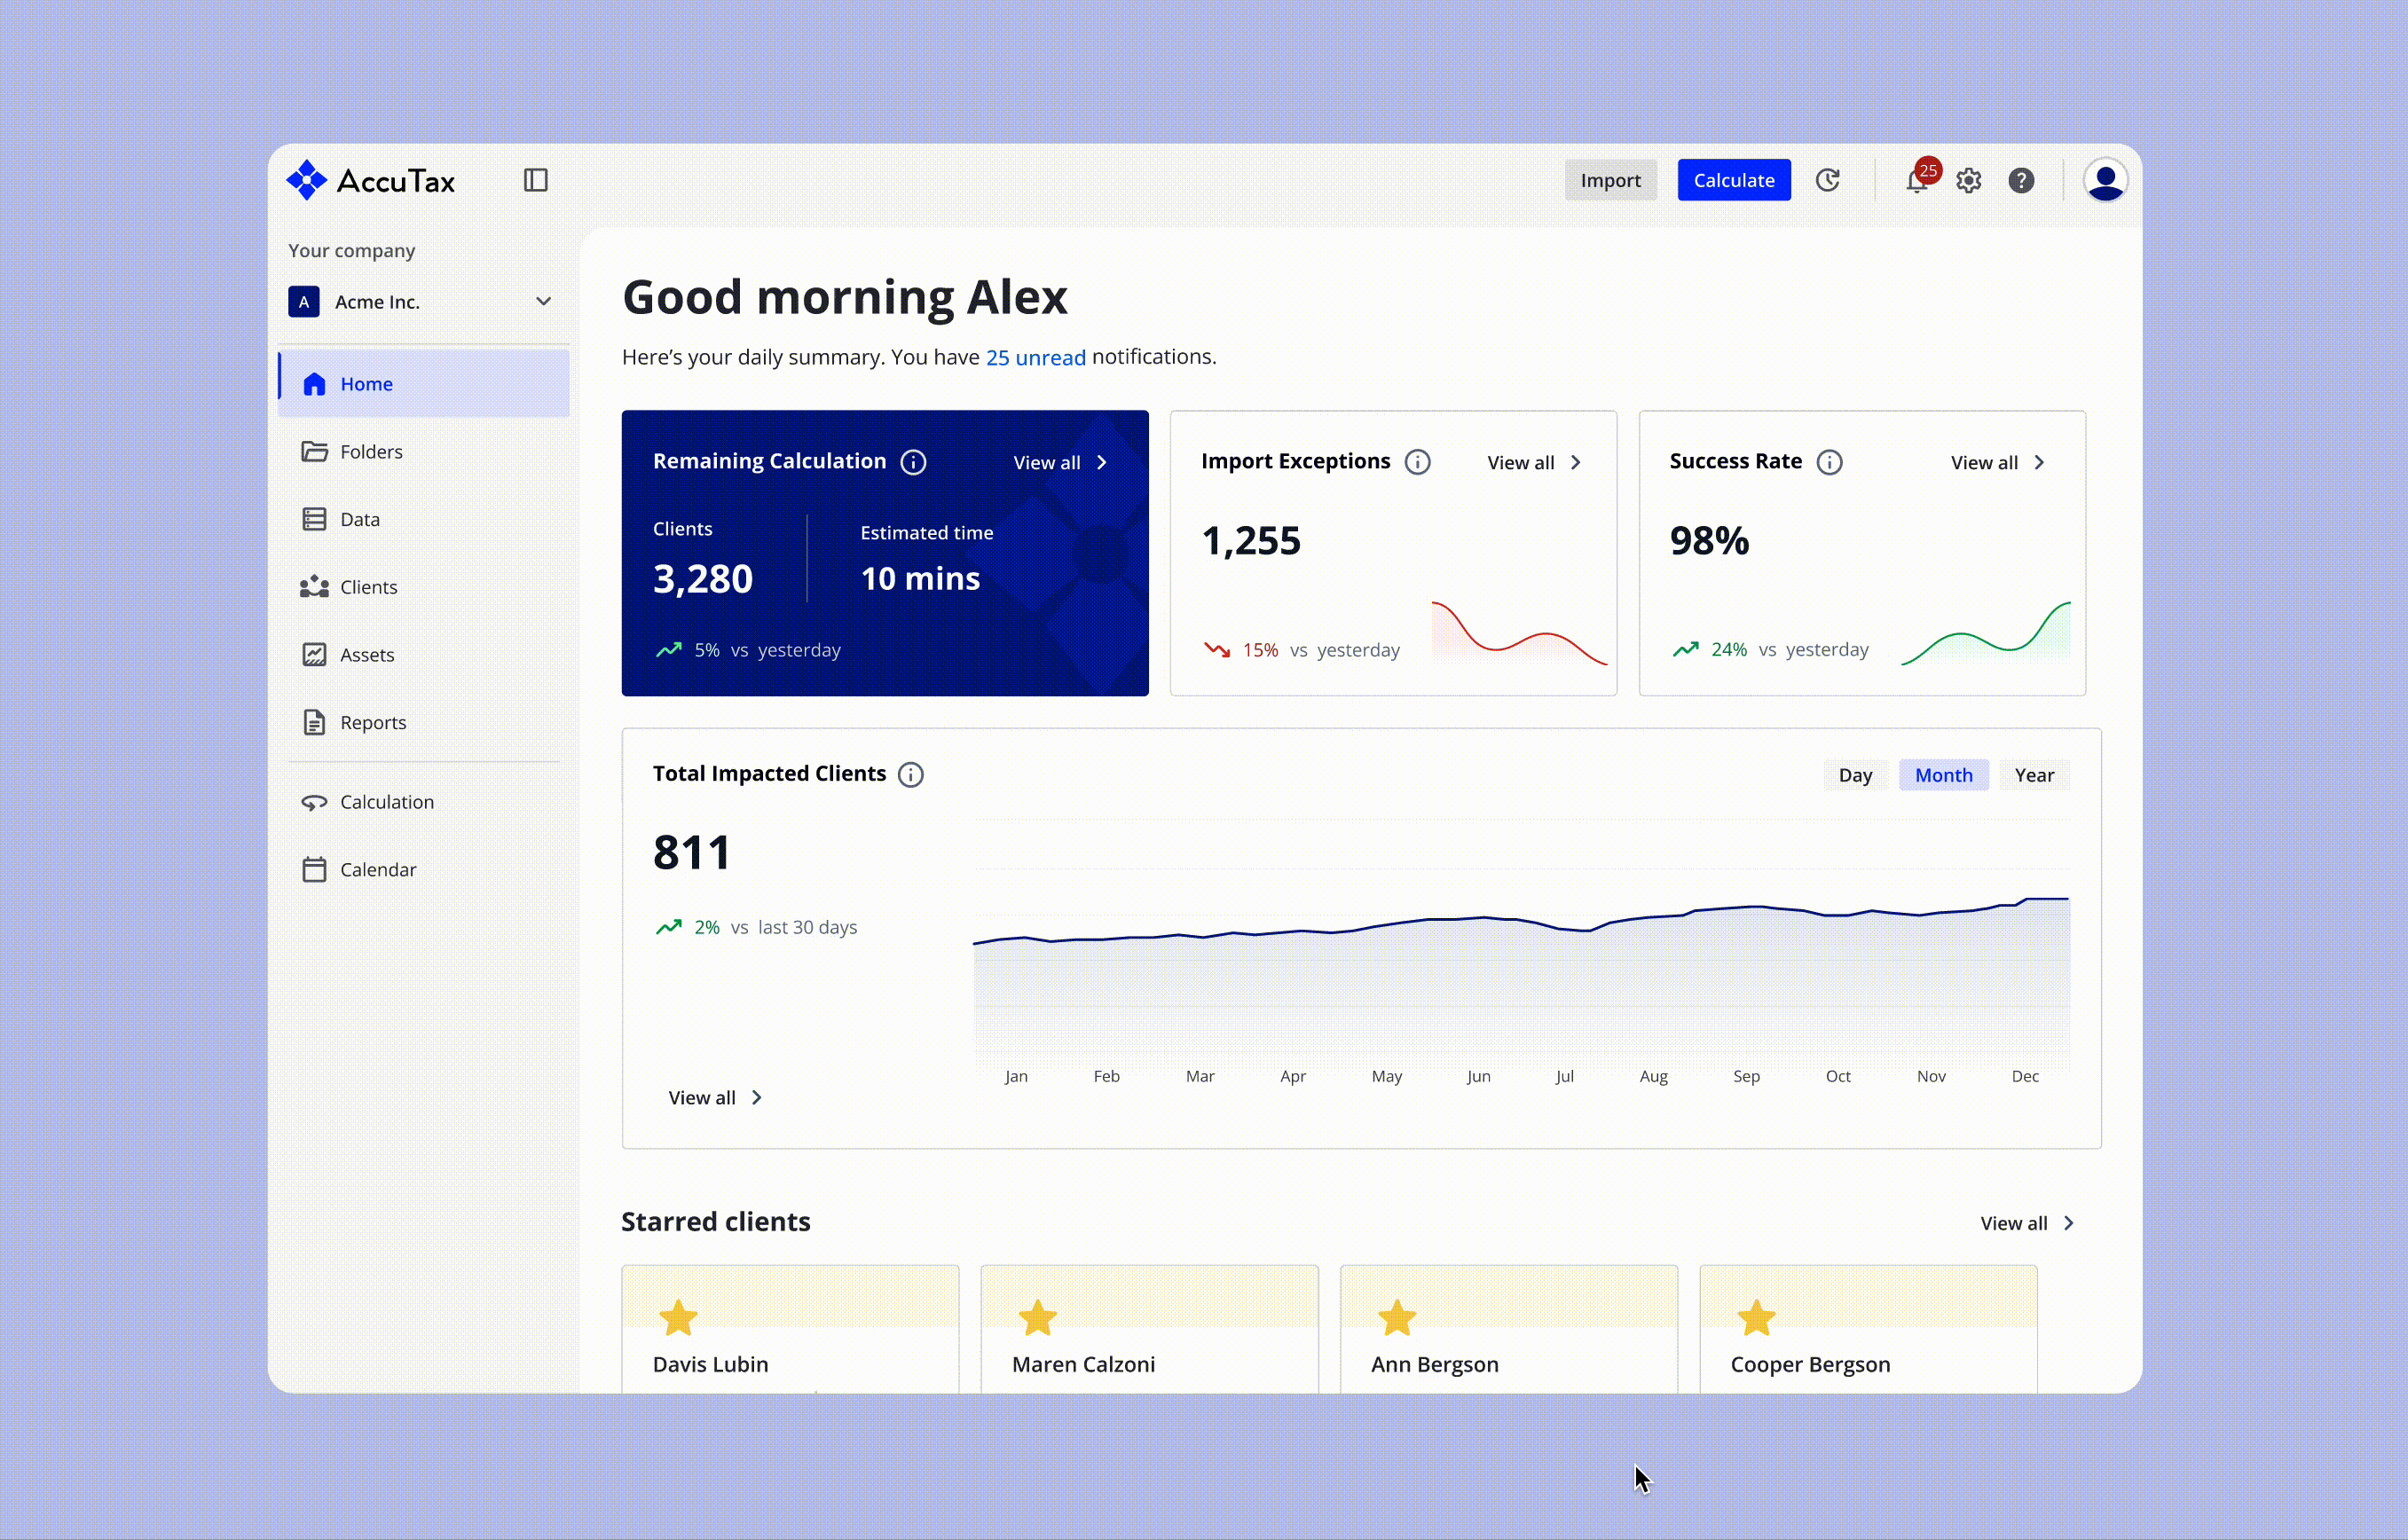The image size is (2408, 1540).
Task: Go to Clients in the sidebar
Action: (x=368, y=587)
